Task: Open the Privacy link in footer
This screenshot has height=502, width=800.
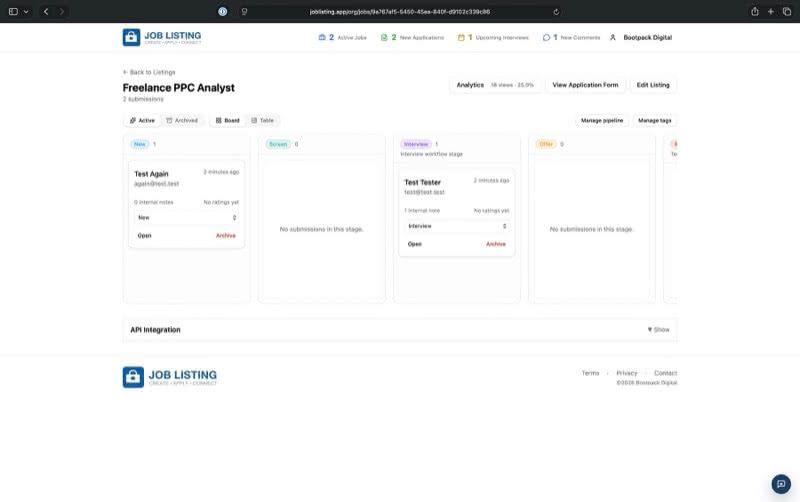Action: click(x=627, y=373)
